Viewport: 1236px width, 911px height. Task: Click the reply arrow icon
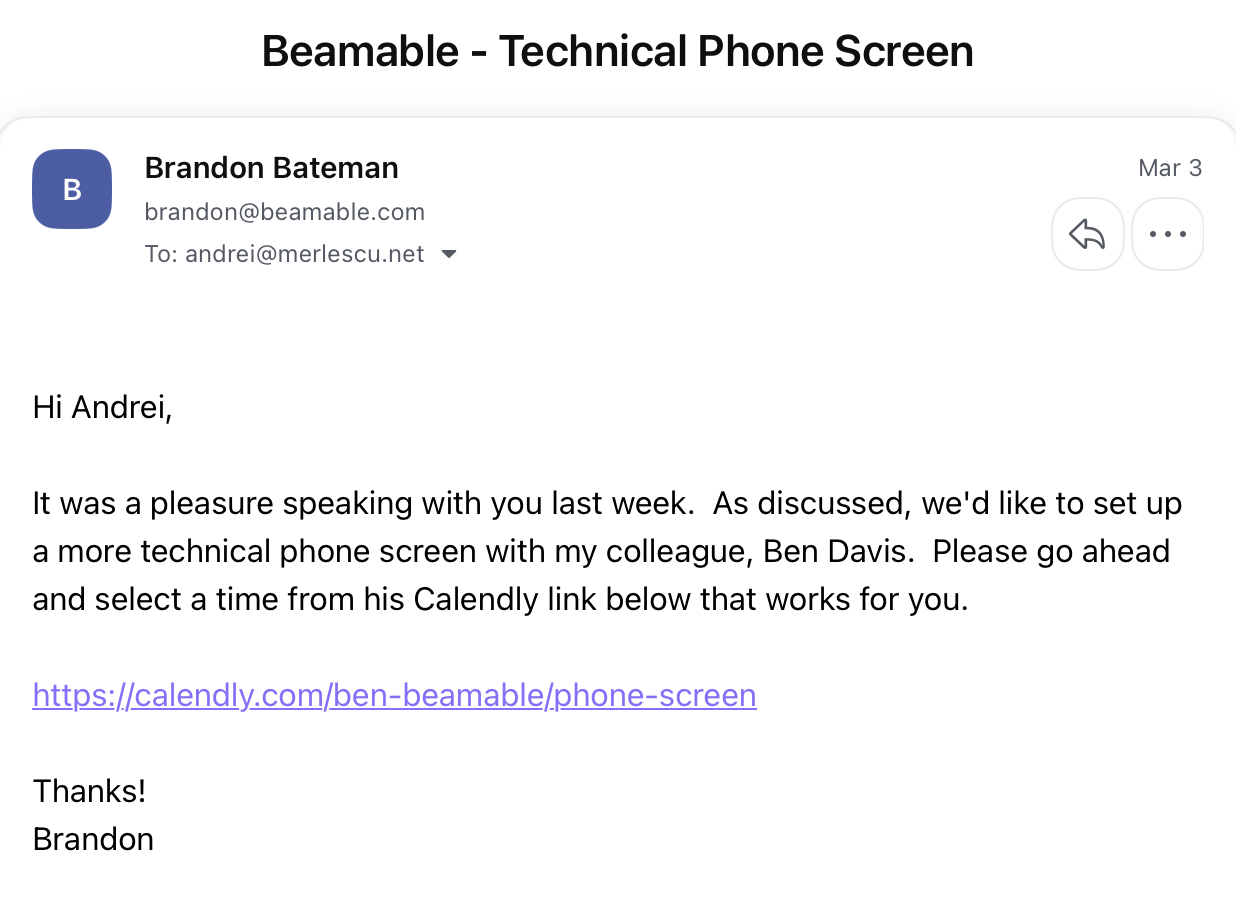pos(1087,234)
